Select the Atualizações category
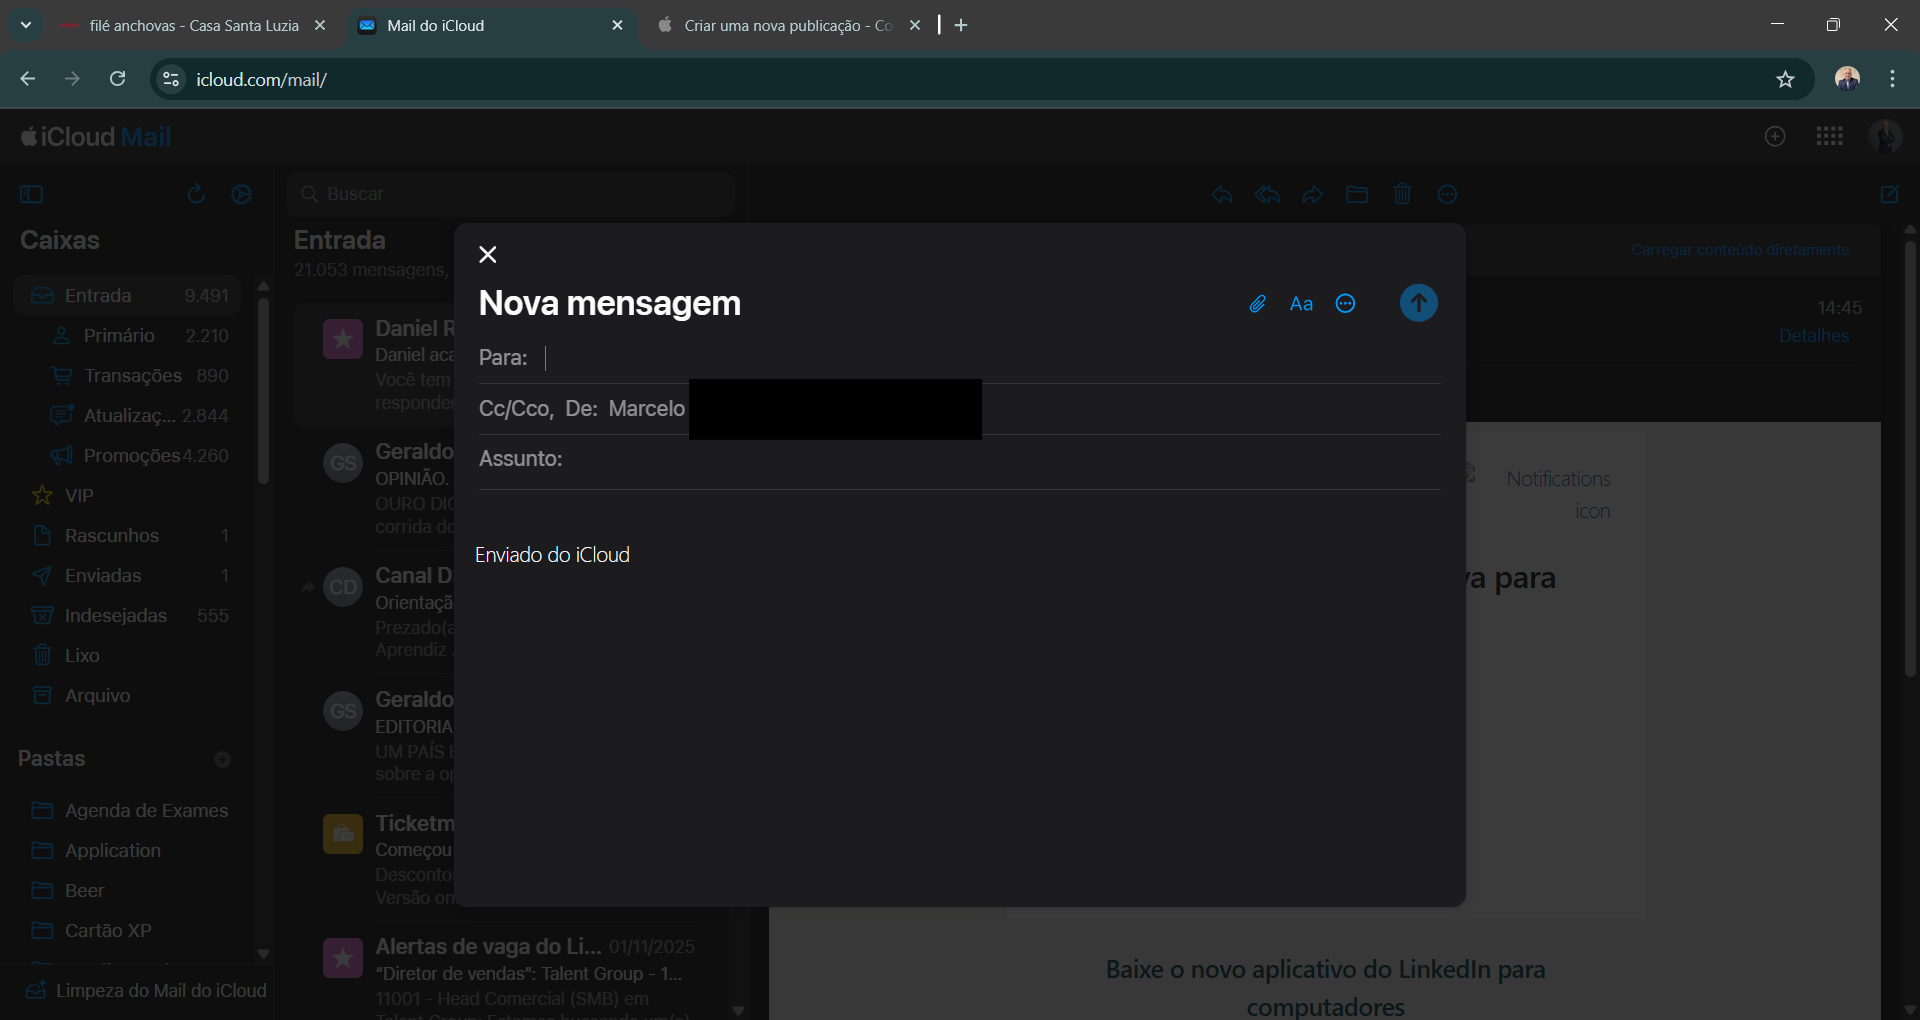The width and height of the screenshot is (1920, 1020). click(138, 416)
